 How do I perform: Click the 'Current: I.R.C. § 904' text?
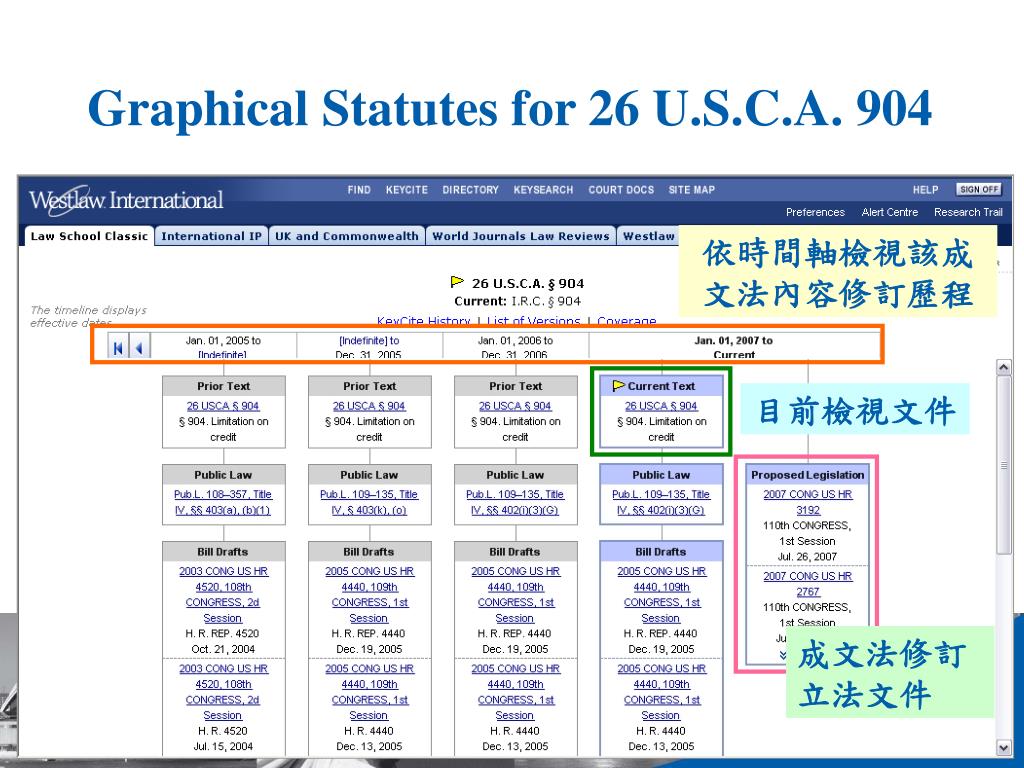click(x=517, y=301)
